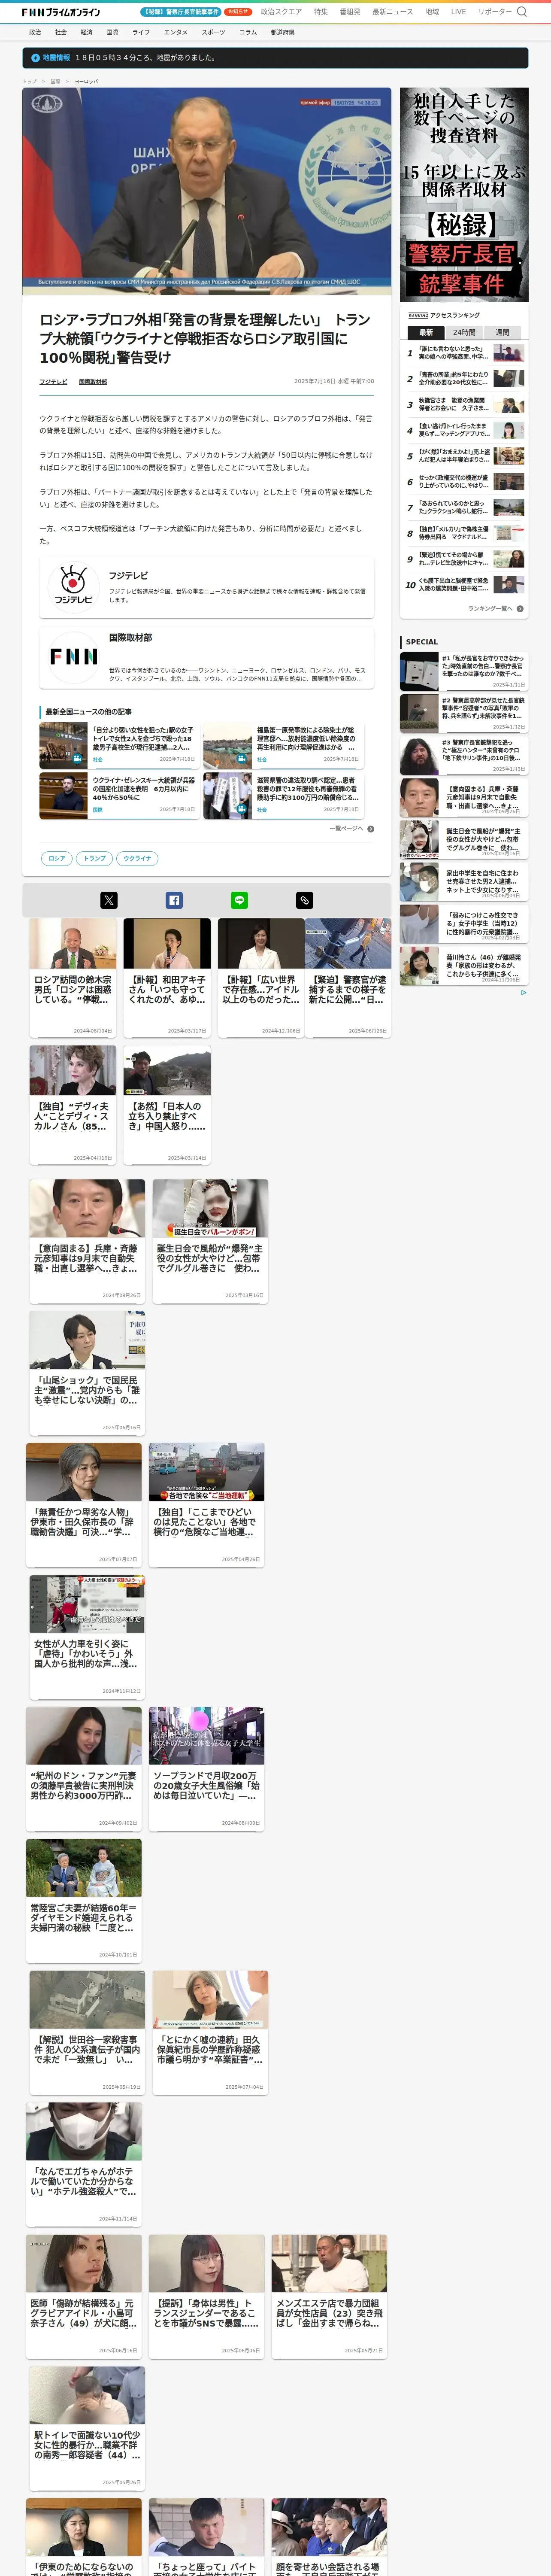Select the スポーツ category
The width and height of the screenshot is (551, 2576).
(213, 32)
